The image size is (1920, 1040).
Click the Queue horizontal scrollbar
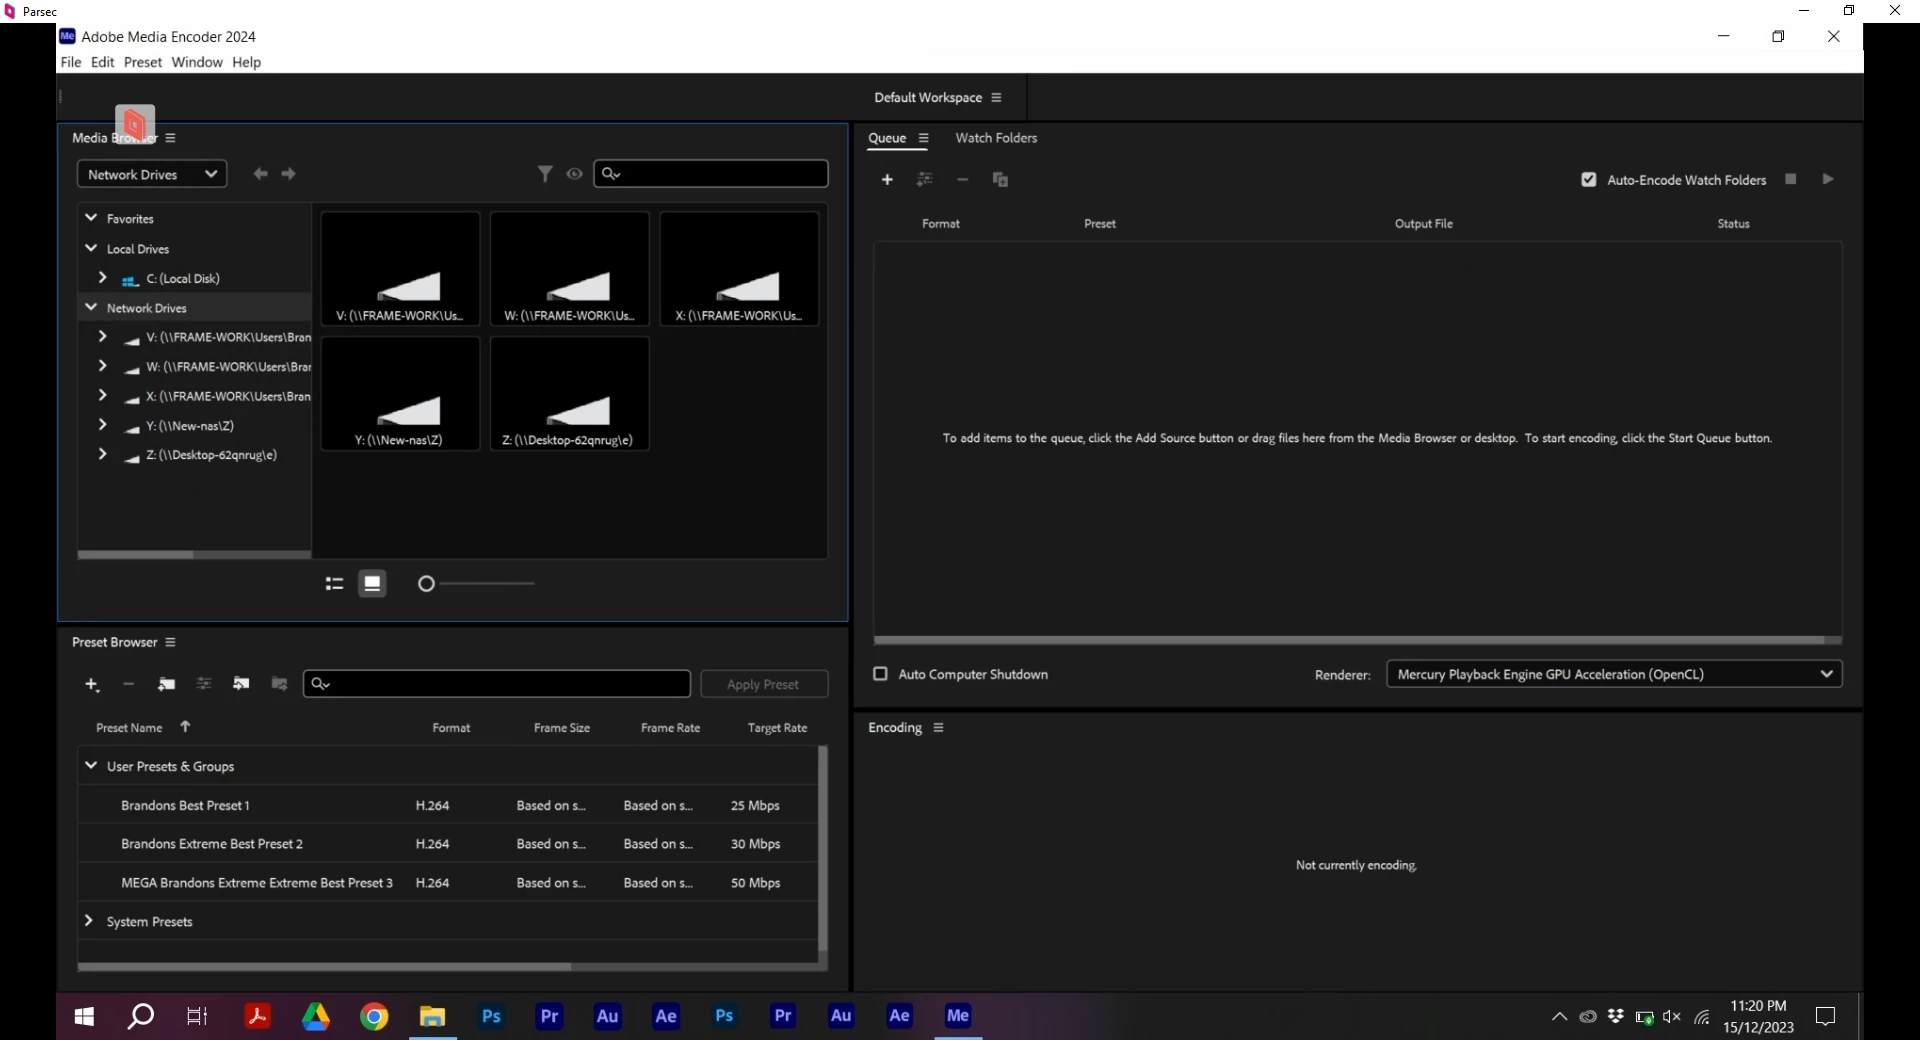(x=1350, y=640)
